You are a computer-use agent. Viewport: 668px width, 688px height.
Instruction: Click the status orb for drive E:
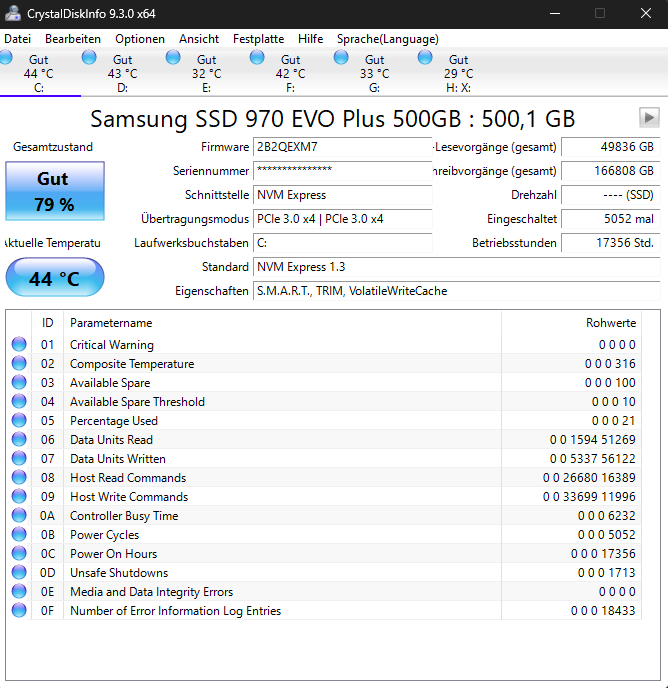point(173,57)
